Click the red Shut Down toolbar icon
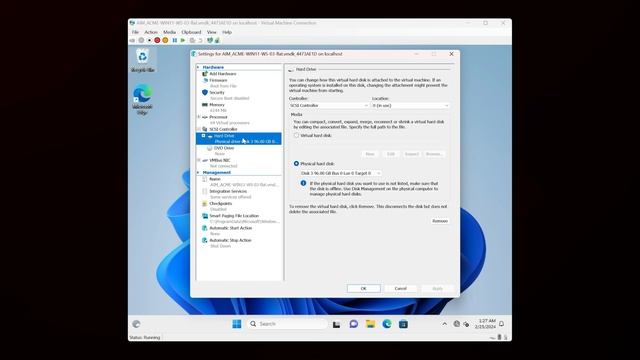The image size is (640, 360). click(157, 40)
